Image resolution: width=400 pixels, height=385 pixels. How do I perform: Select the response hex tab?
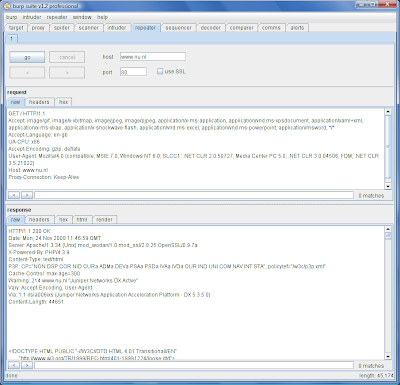(x=63, y=220)
